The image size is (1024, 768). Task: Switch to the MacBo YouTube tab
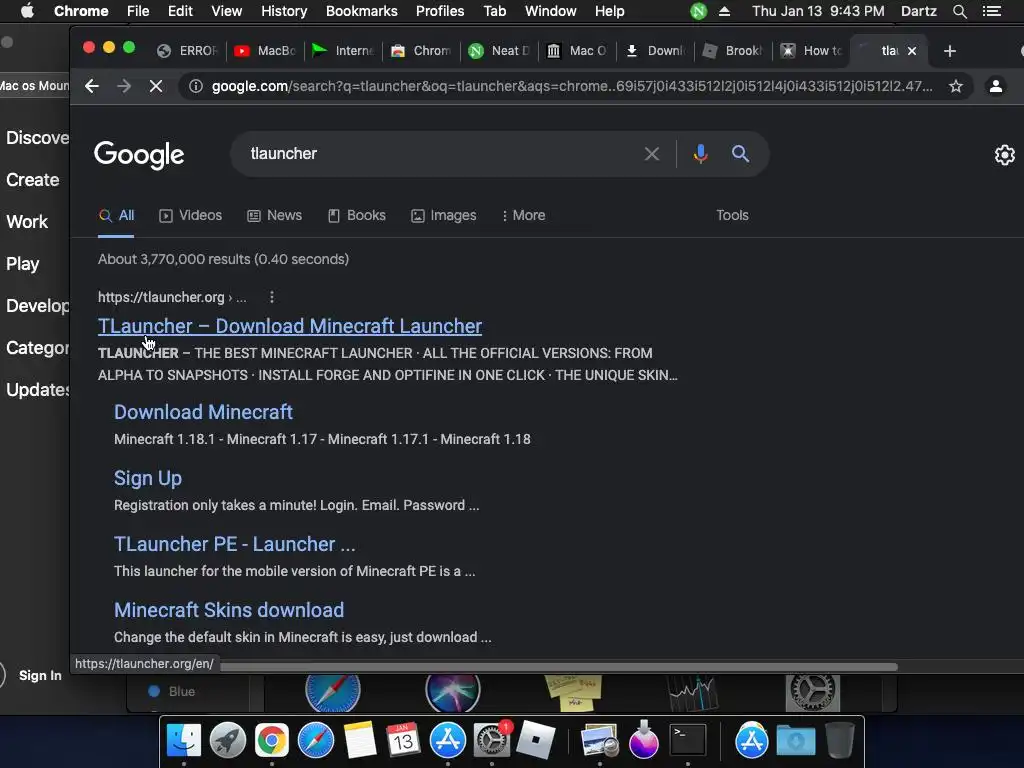click(266, 51)
